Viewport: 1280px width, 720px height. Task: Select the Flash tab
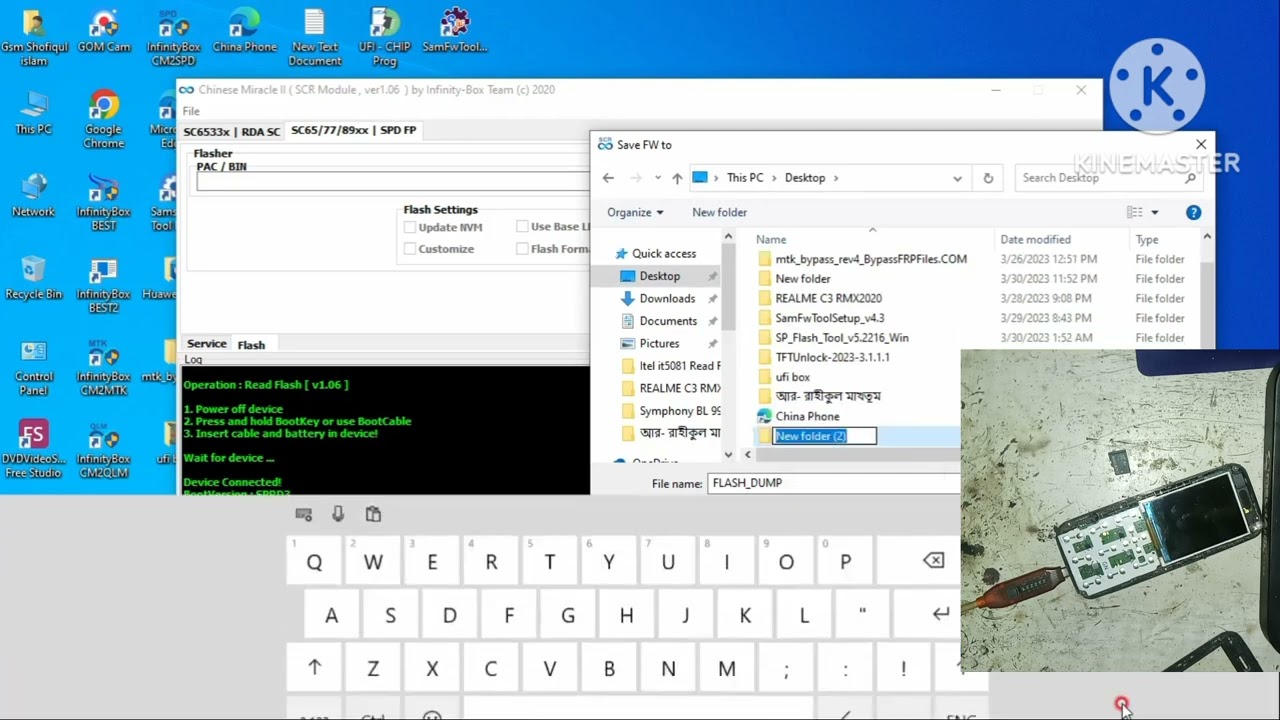tap(251, 345)
